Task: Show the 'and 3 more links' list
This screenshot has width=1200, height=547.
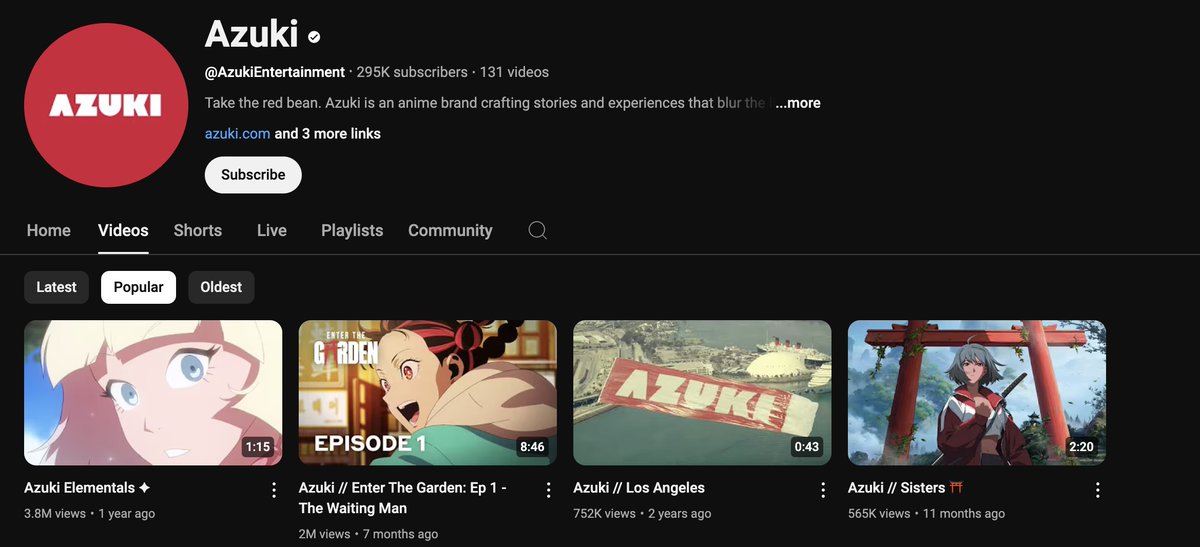Action: click(328, 133)
